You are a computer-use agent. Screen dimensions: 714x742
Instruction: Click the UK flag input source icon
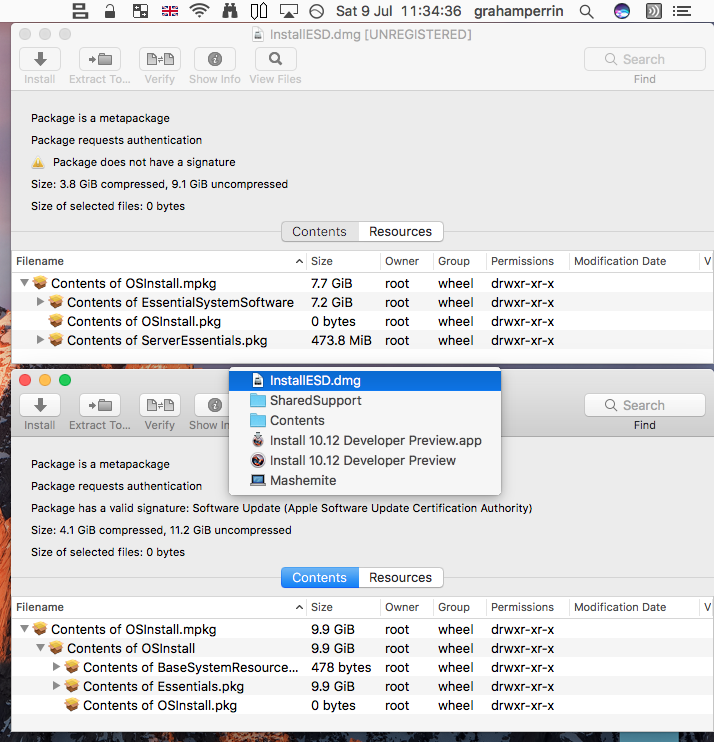pyautogui.click(x=169, y=11)
